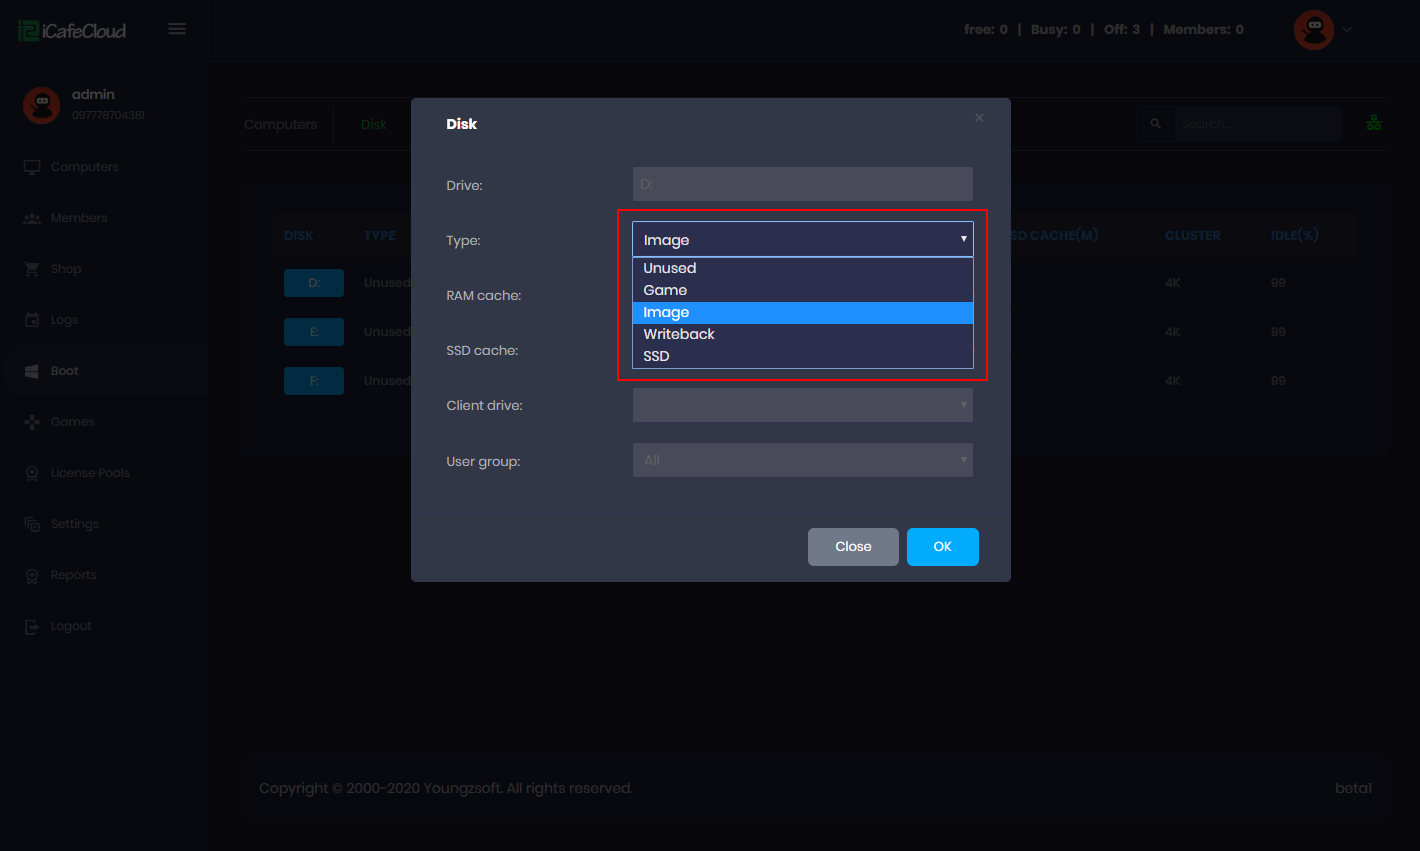The width and height of the screenshot is (1420, 851).
Task: Open the Games section in sidebar
Action: click(x=70, y=421)
